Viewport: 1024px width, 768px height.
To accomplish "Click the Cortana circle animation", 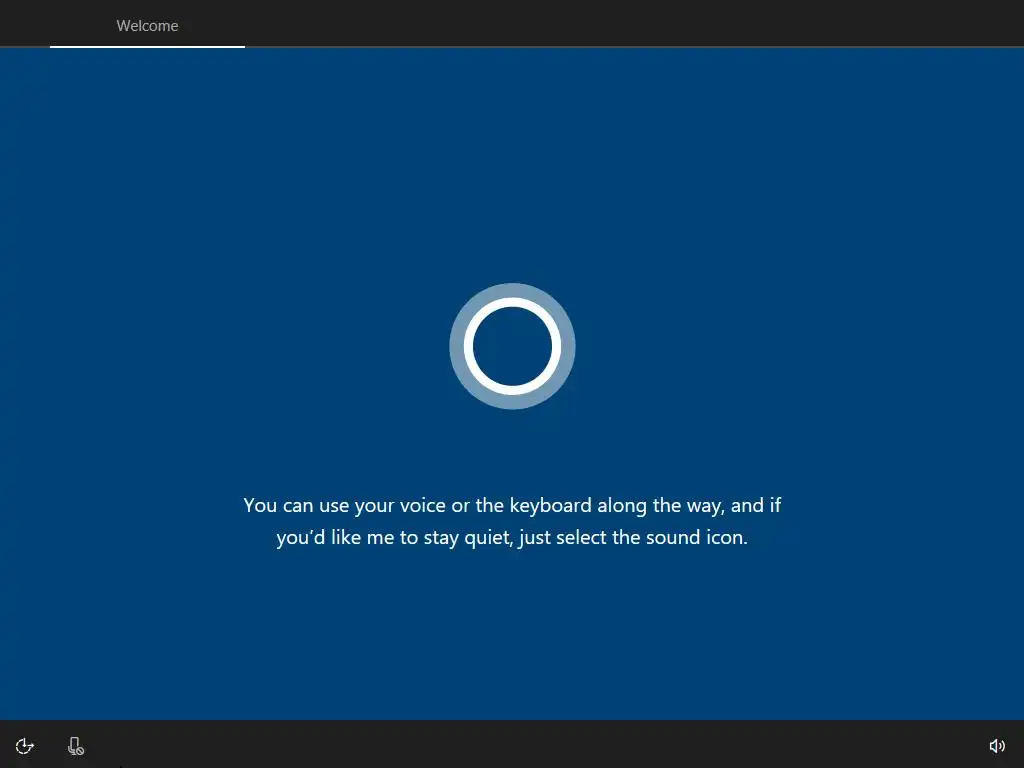I will [x=512, y=346].
